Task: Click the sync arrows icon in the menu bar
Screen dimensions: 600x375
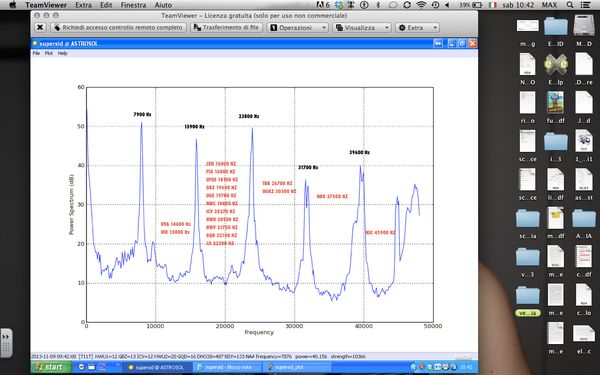Action: click(x=407, y=5)
